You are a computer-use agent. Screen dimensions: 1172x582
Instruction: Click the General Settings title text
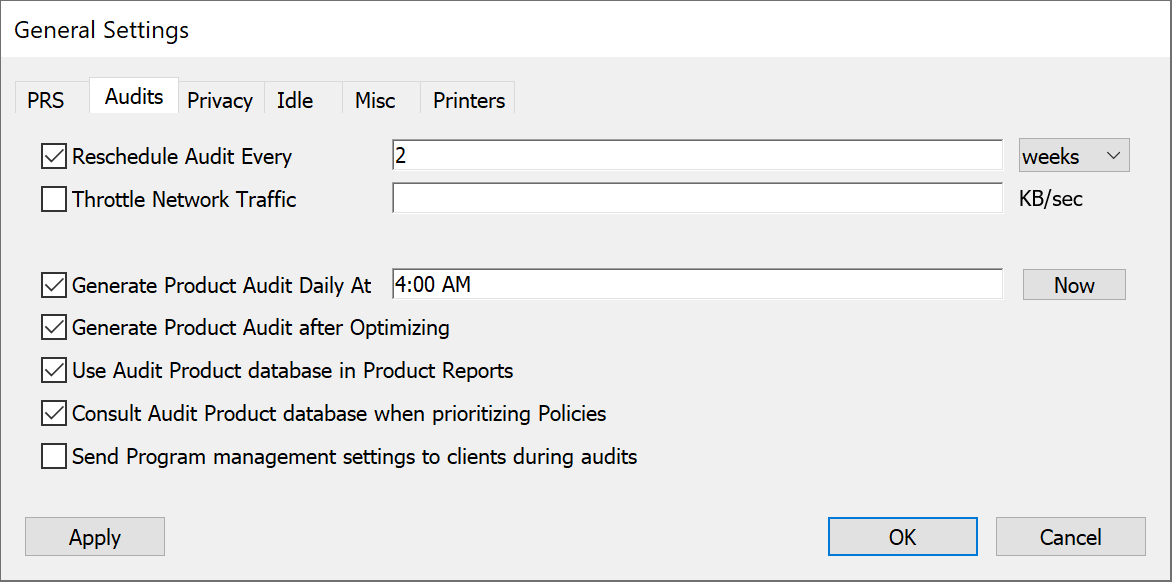(x=102, y=31)
